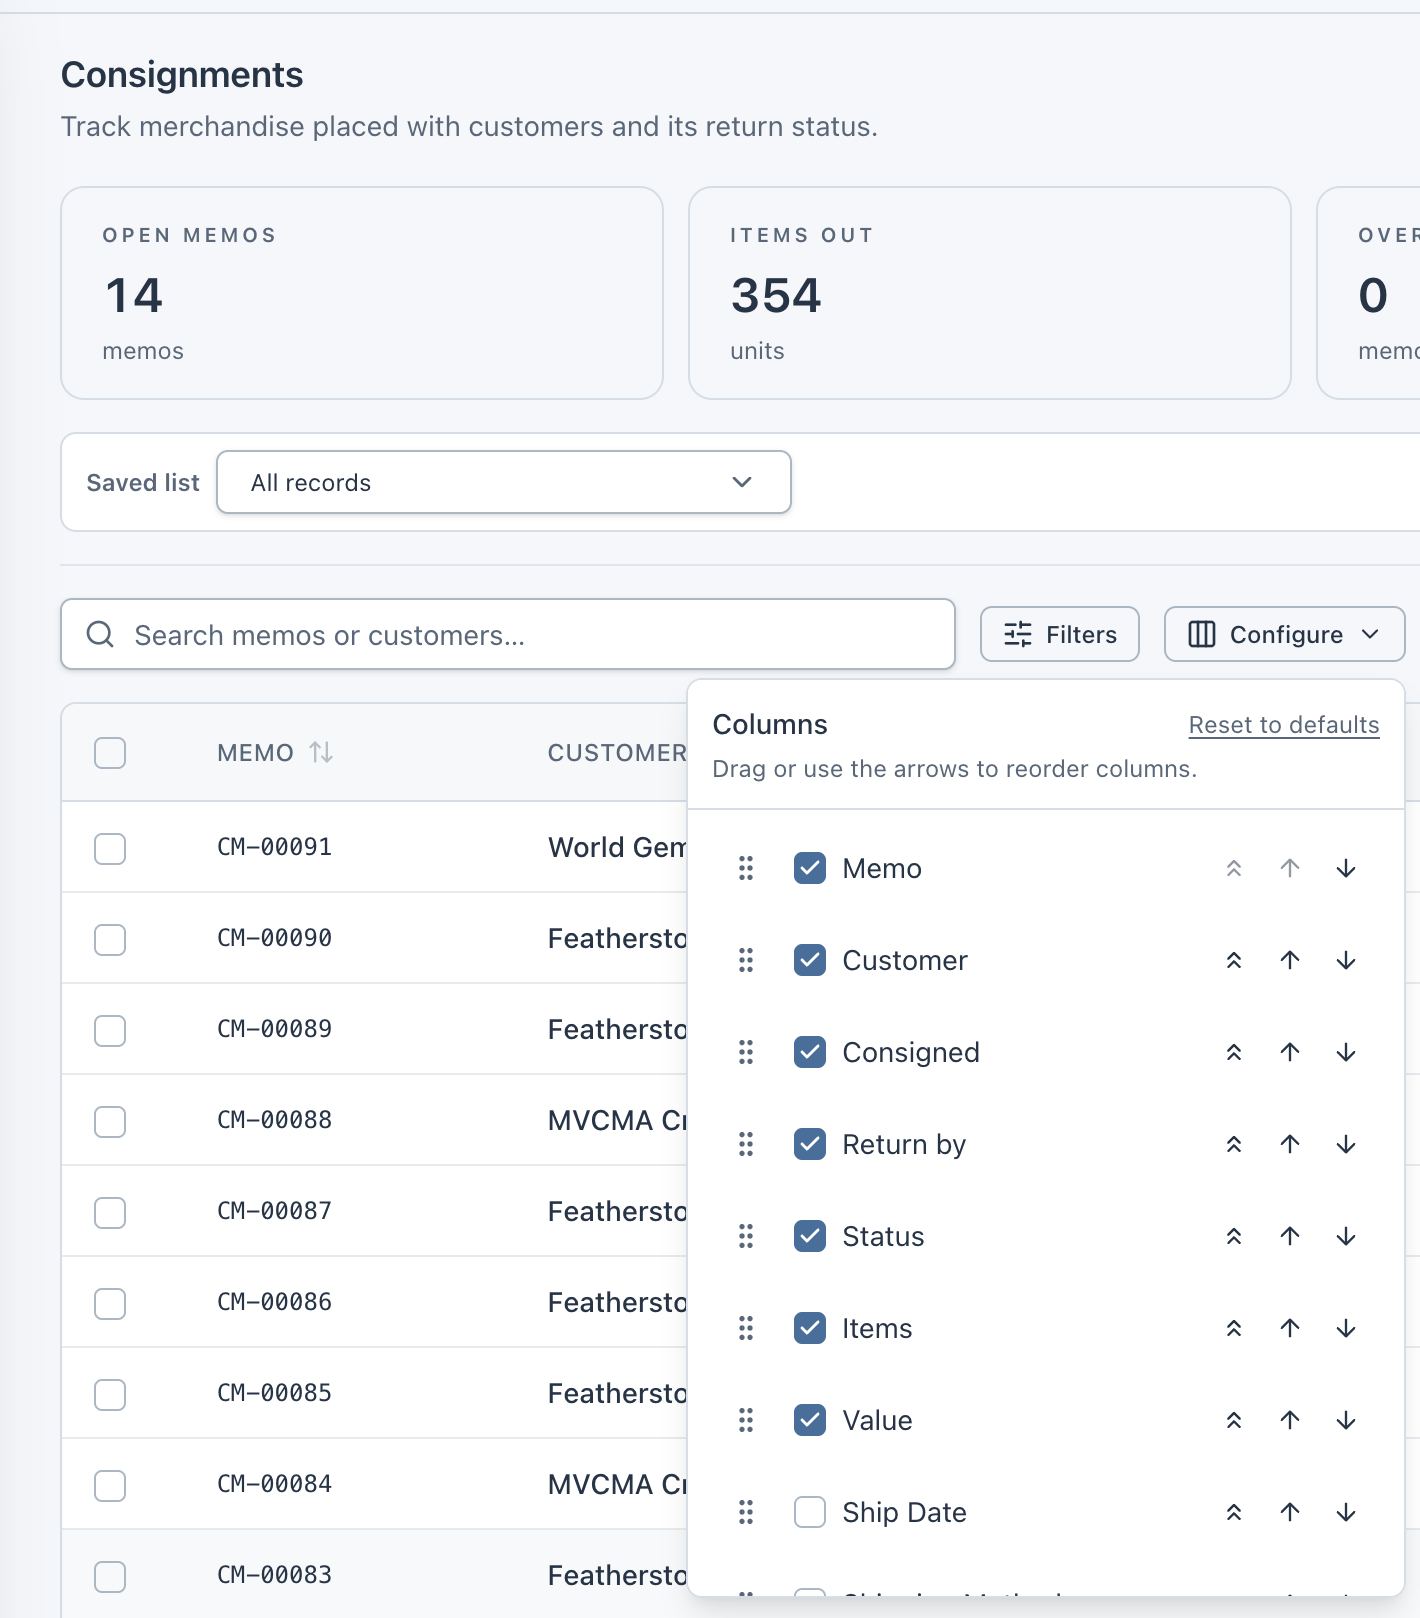Image resolution: width=1420 pixels, height=1618 pixels.
Task: Click the Items Out summary card
Action: pyautogui.click(x=990, y=293)
